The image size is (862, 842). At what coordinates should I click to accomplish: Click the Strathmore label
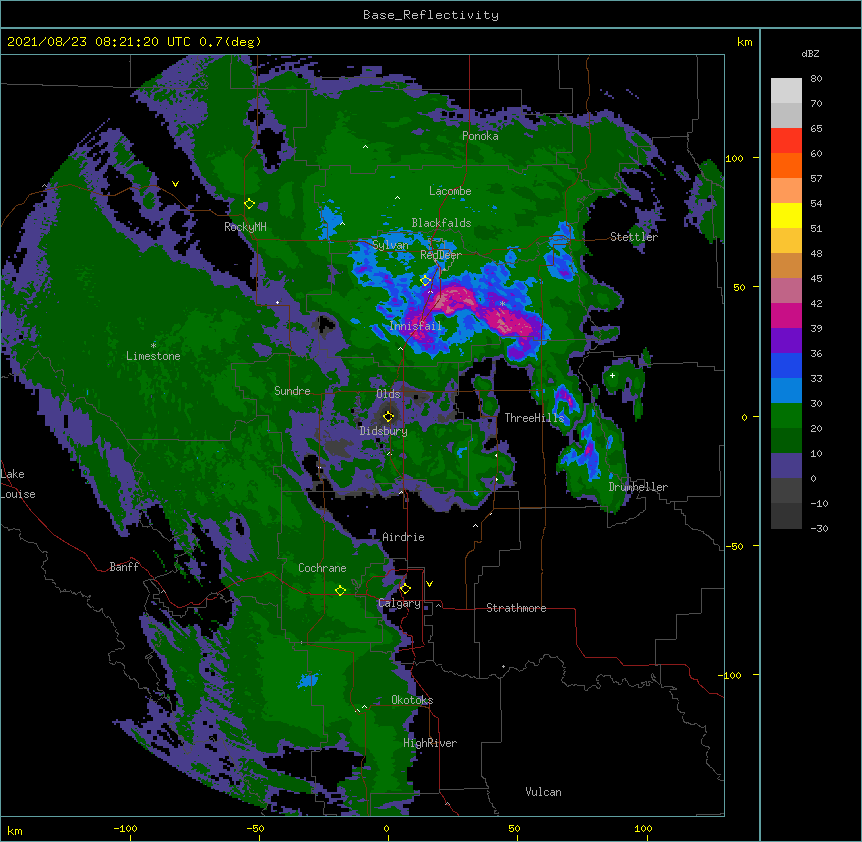point(516,608)
